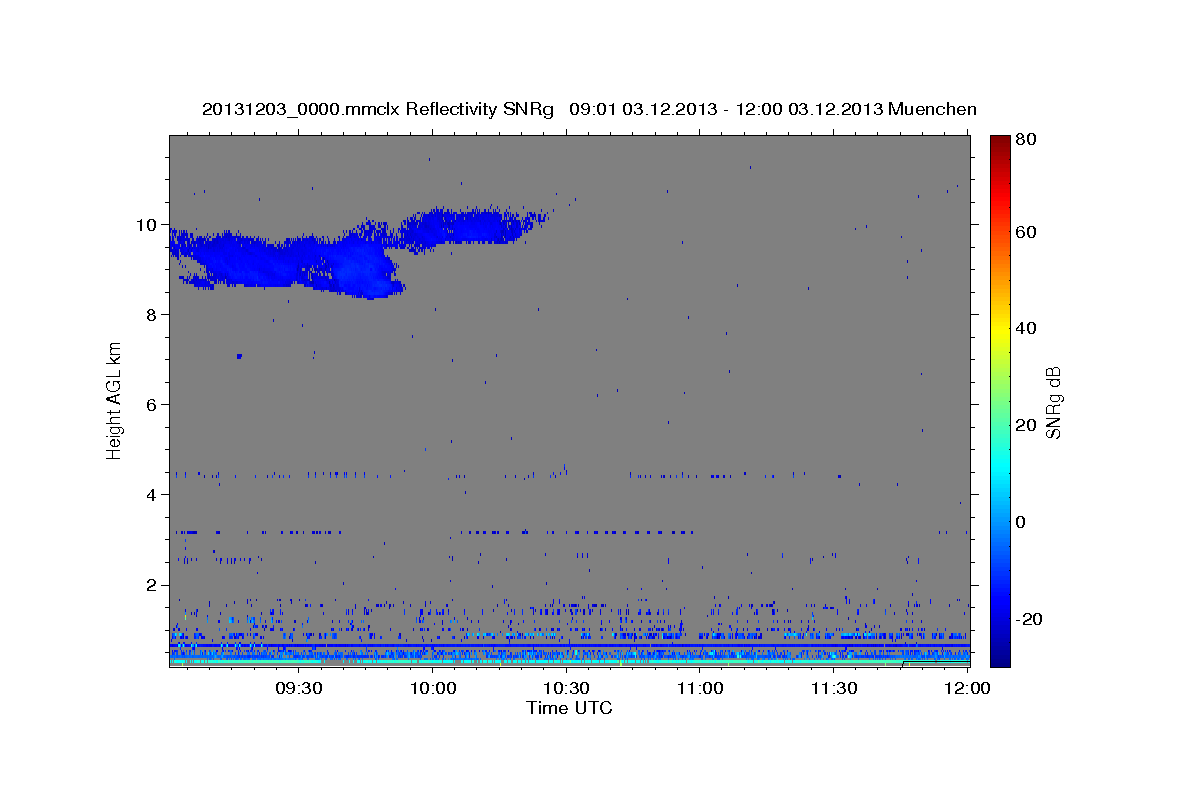
Task: Click the 20 value on the colorbar
Action: [x=1025, y=425]
